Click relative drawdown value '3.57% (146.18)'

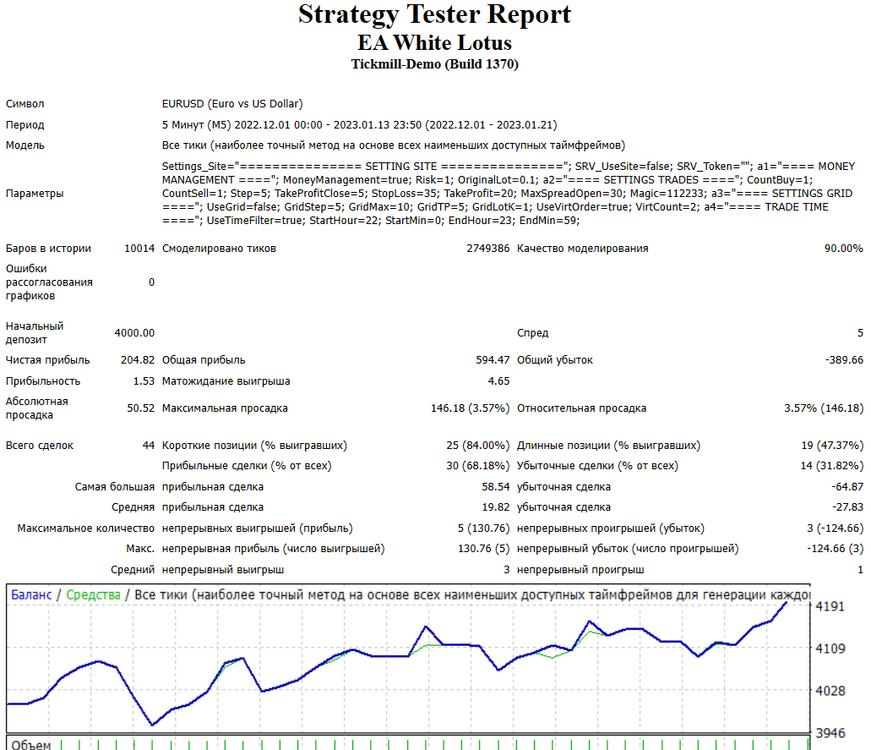tap(824, 408)
